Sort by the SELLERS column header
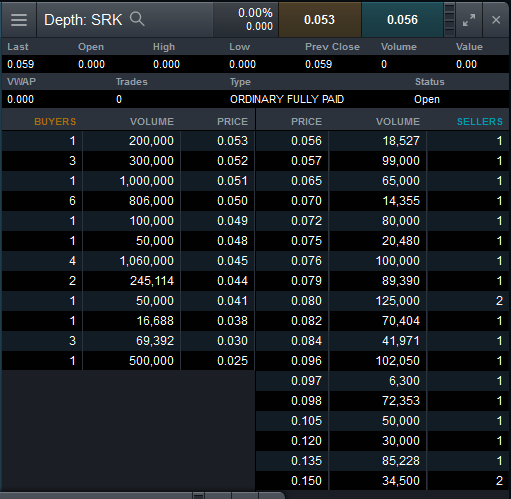This screenshot has height=499, width=511. tap(480, 122)
